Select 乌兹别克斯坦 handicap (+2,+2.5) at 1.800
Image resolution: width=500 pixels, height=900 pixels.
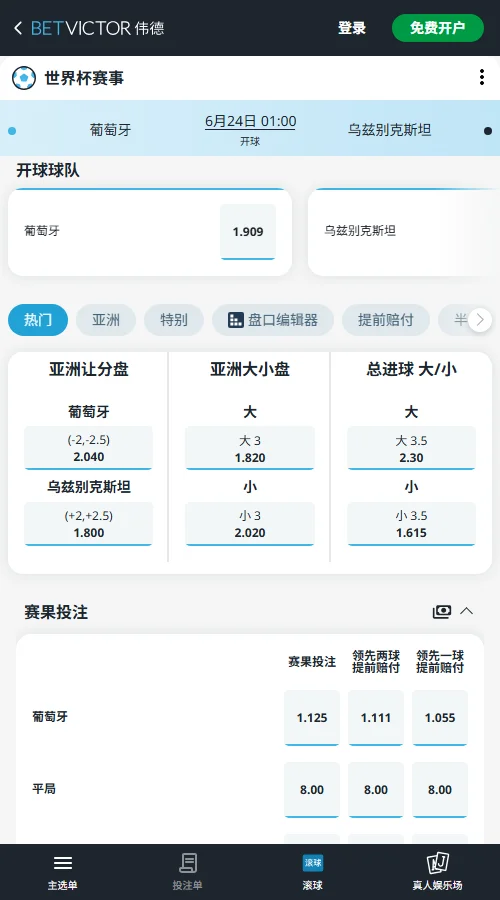tap(88, 524)
